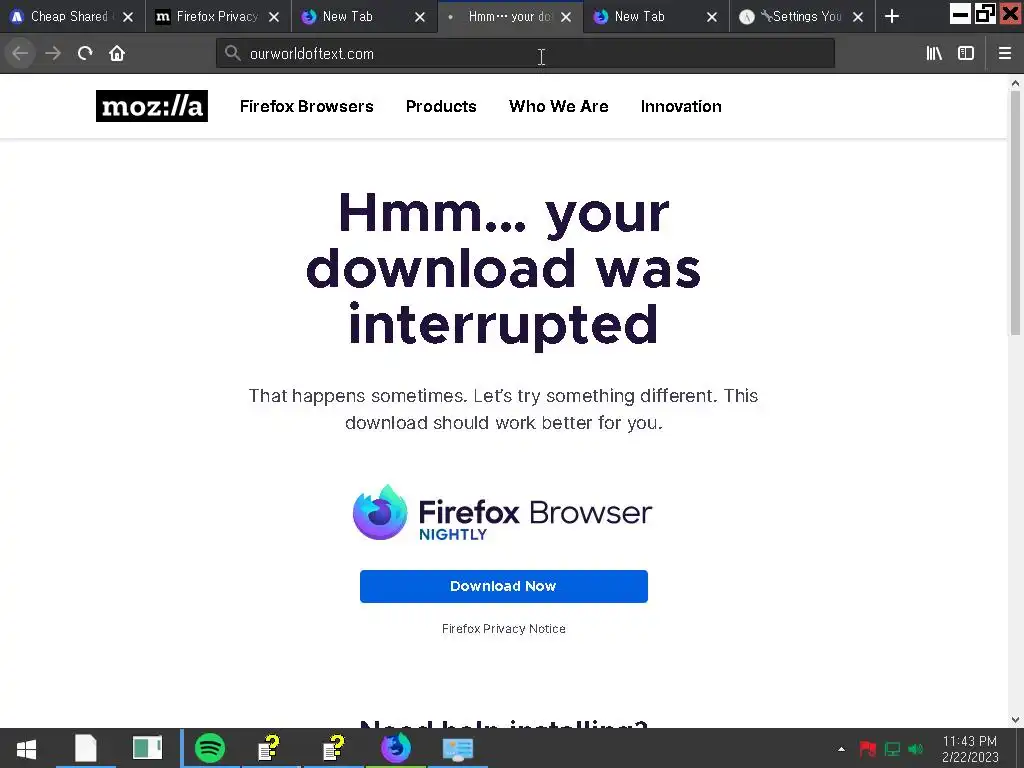Open the home page via house icon

point(117,54)
